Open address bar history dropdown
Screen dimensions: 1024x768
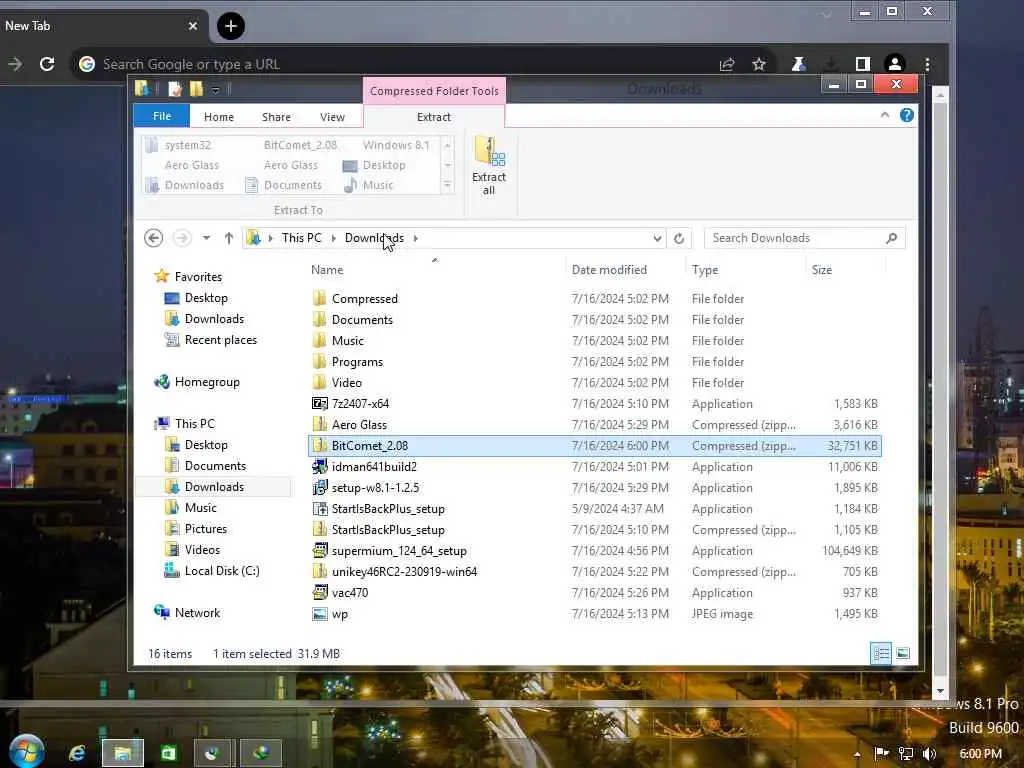pyautogui.click(x=657, y=238)
